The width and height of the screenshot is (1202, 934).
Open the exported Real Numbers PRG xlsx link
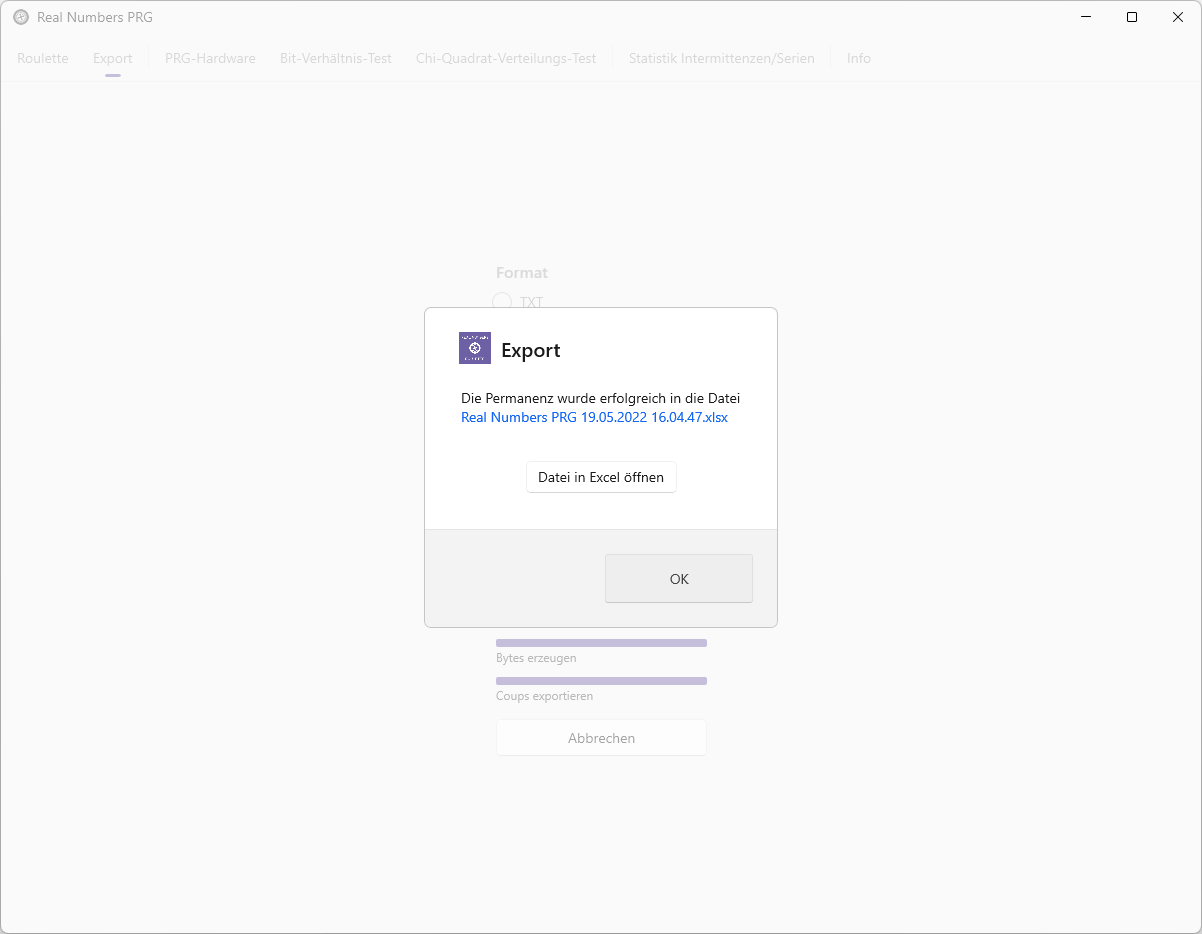pos(594,417)
